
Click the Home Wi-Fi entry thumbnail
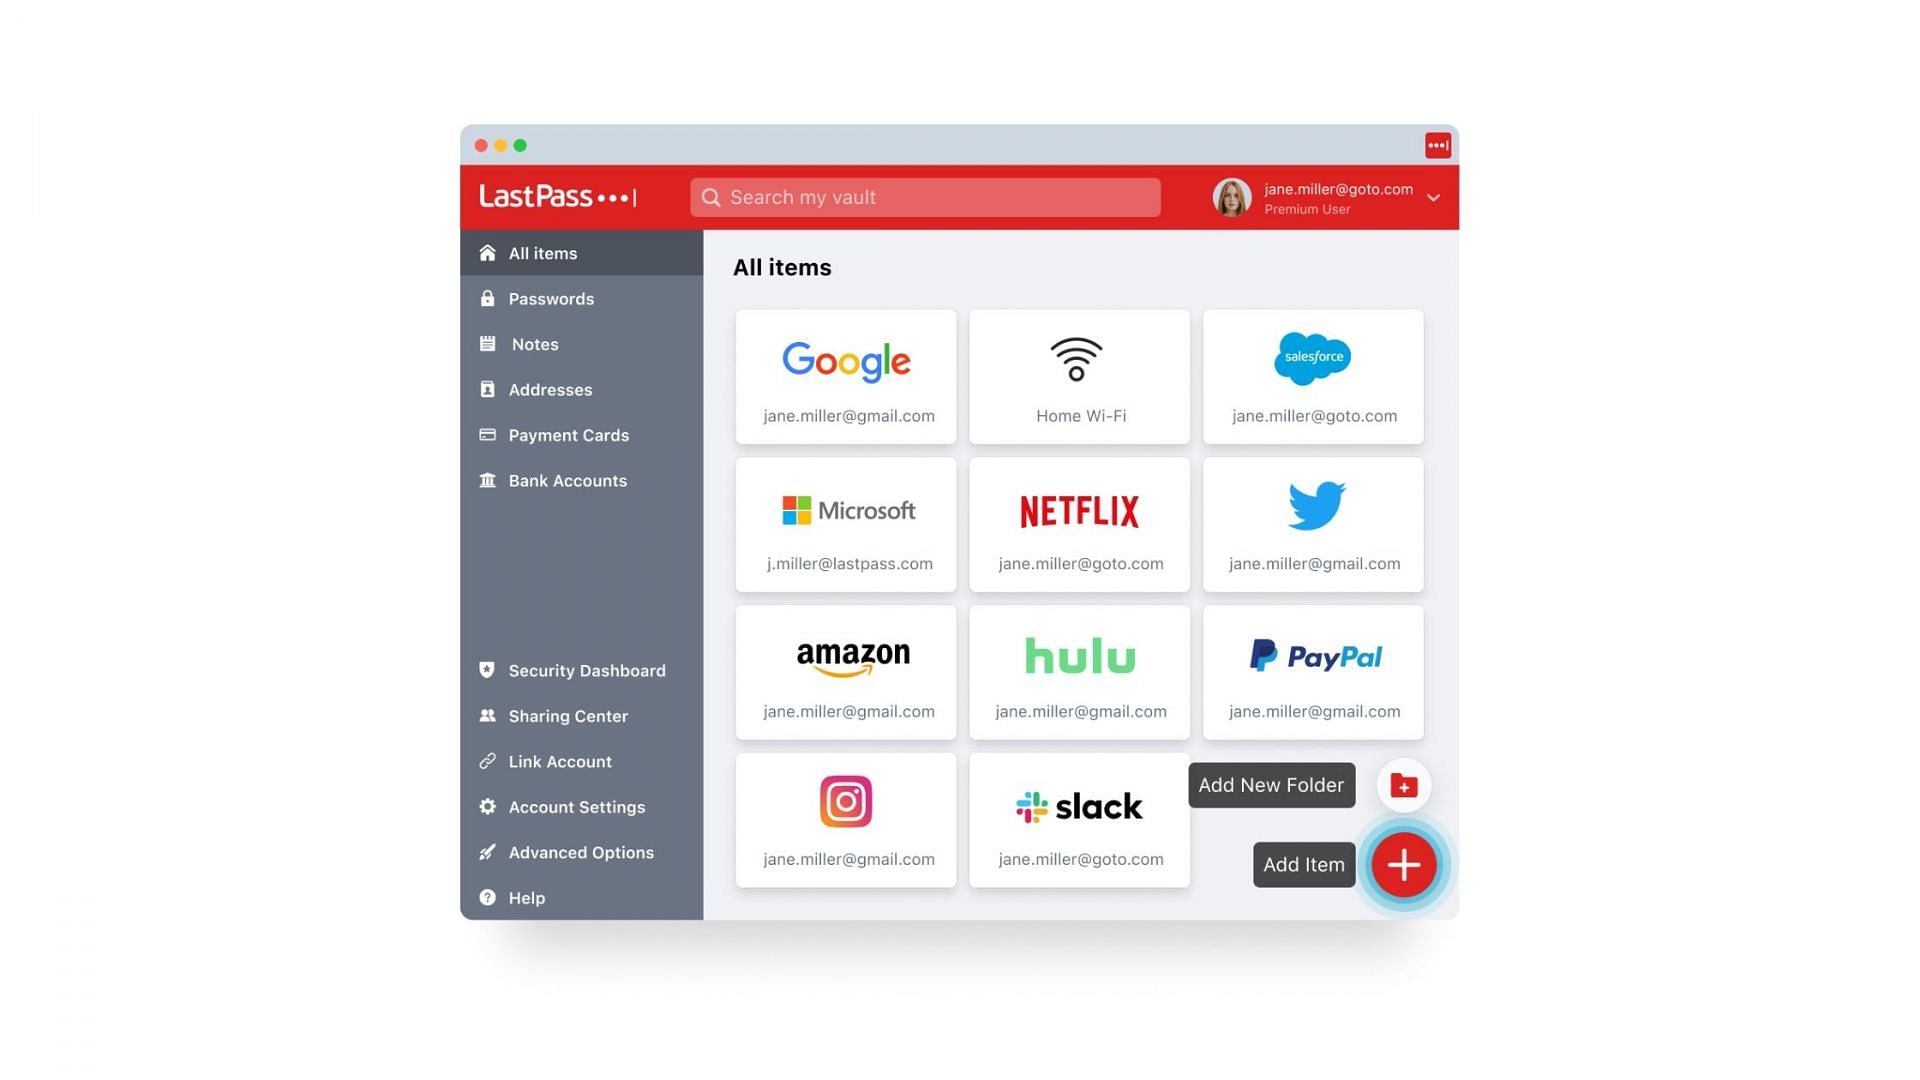1080,376
